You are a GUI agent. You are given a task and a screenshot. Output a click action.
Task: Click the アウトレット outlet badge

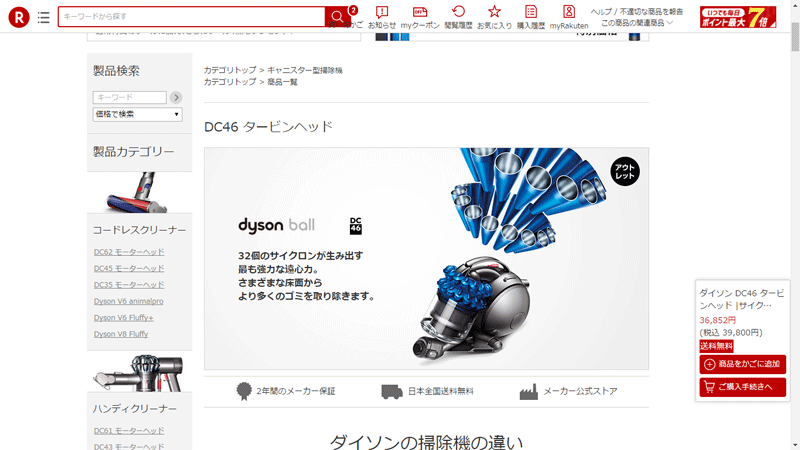624,172
